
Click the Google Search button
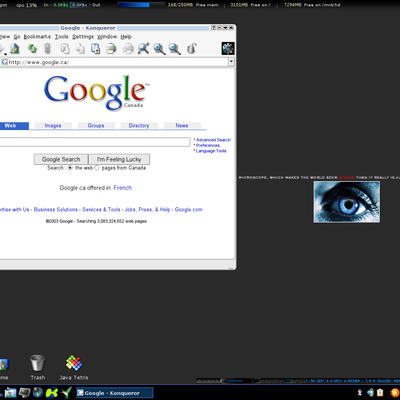pyautogui.click(x=61, y=159)
